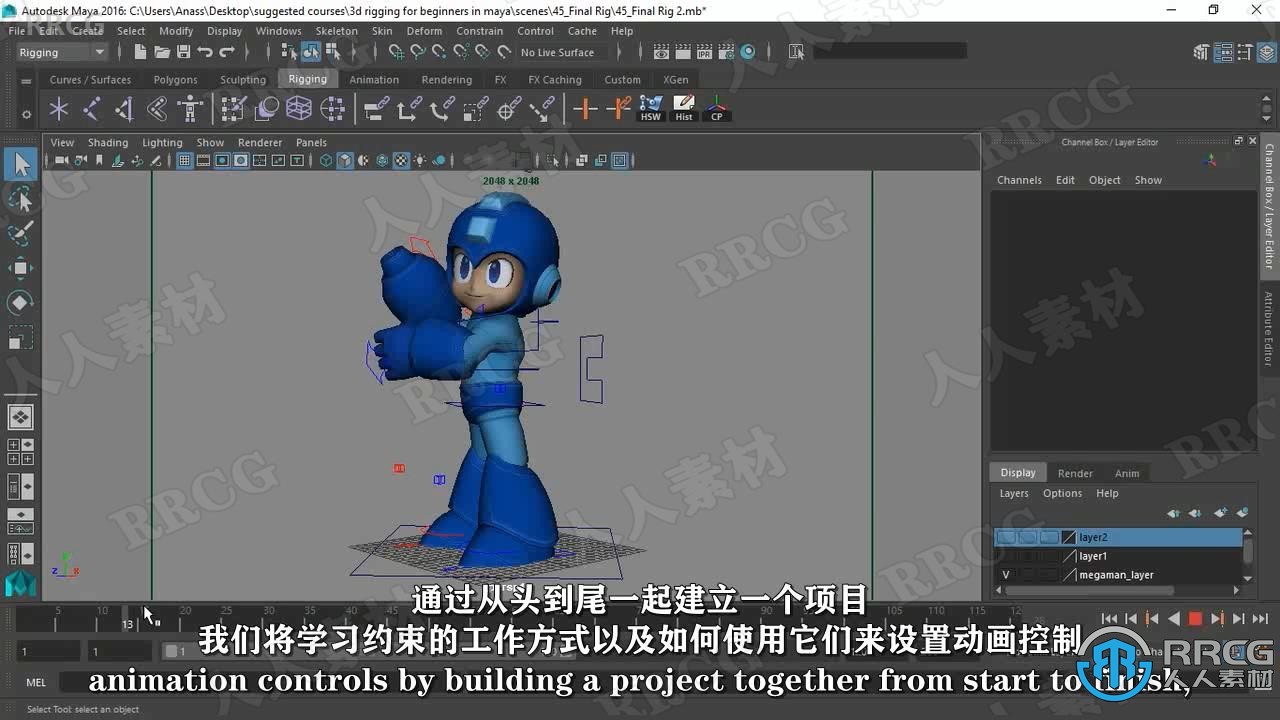The width and height of the screenshot is (1280, 720).
Task: Toggle viewport grid display button
Action: (x=184, y=160)
